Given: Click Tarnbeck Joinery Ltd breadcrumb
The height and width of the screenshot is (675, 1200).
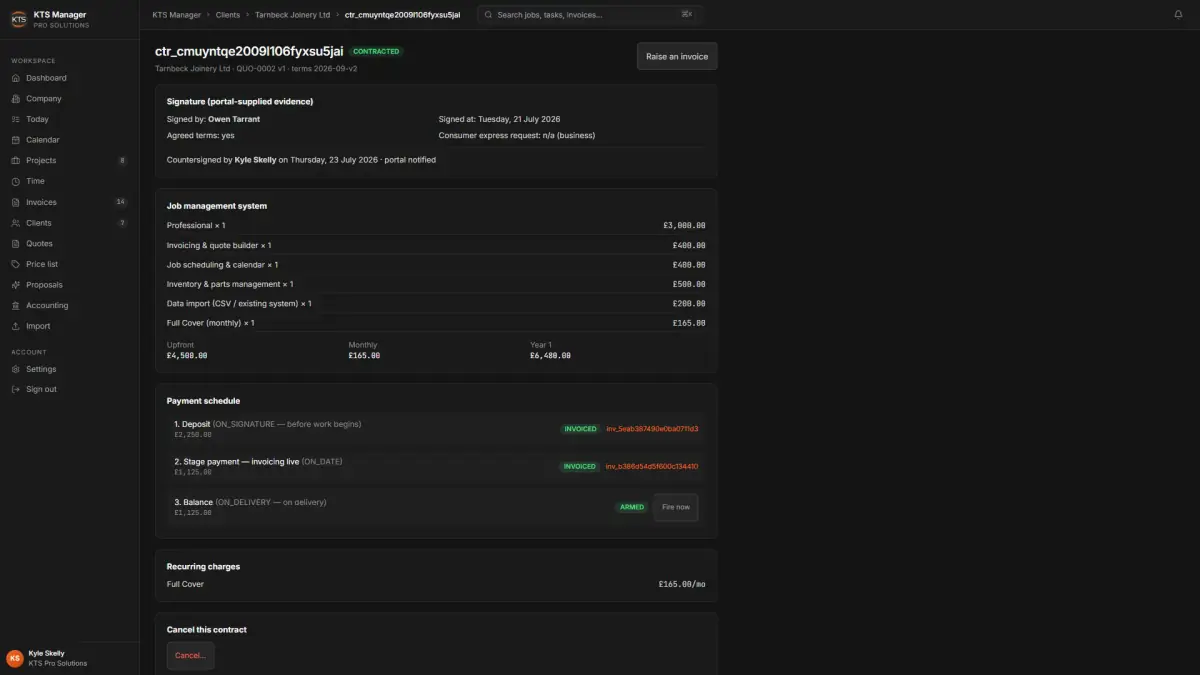Looking at the screenshot, I should point(292,15).
